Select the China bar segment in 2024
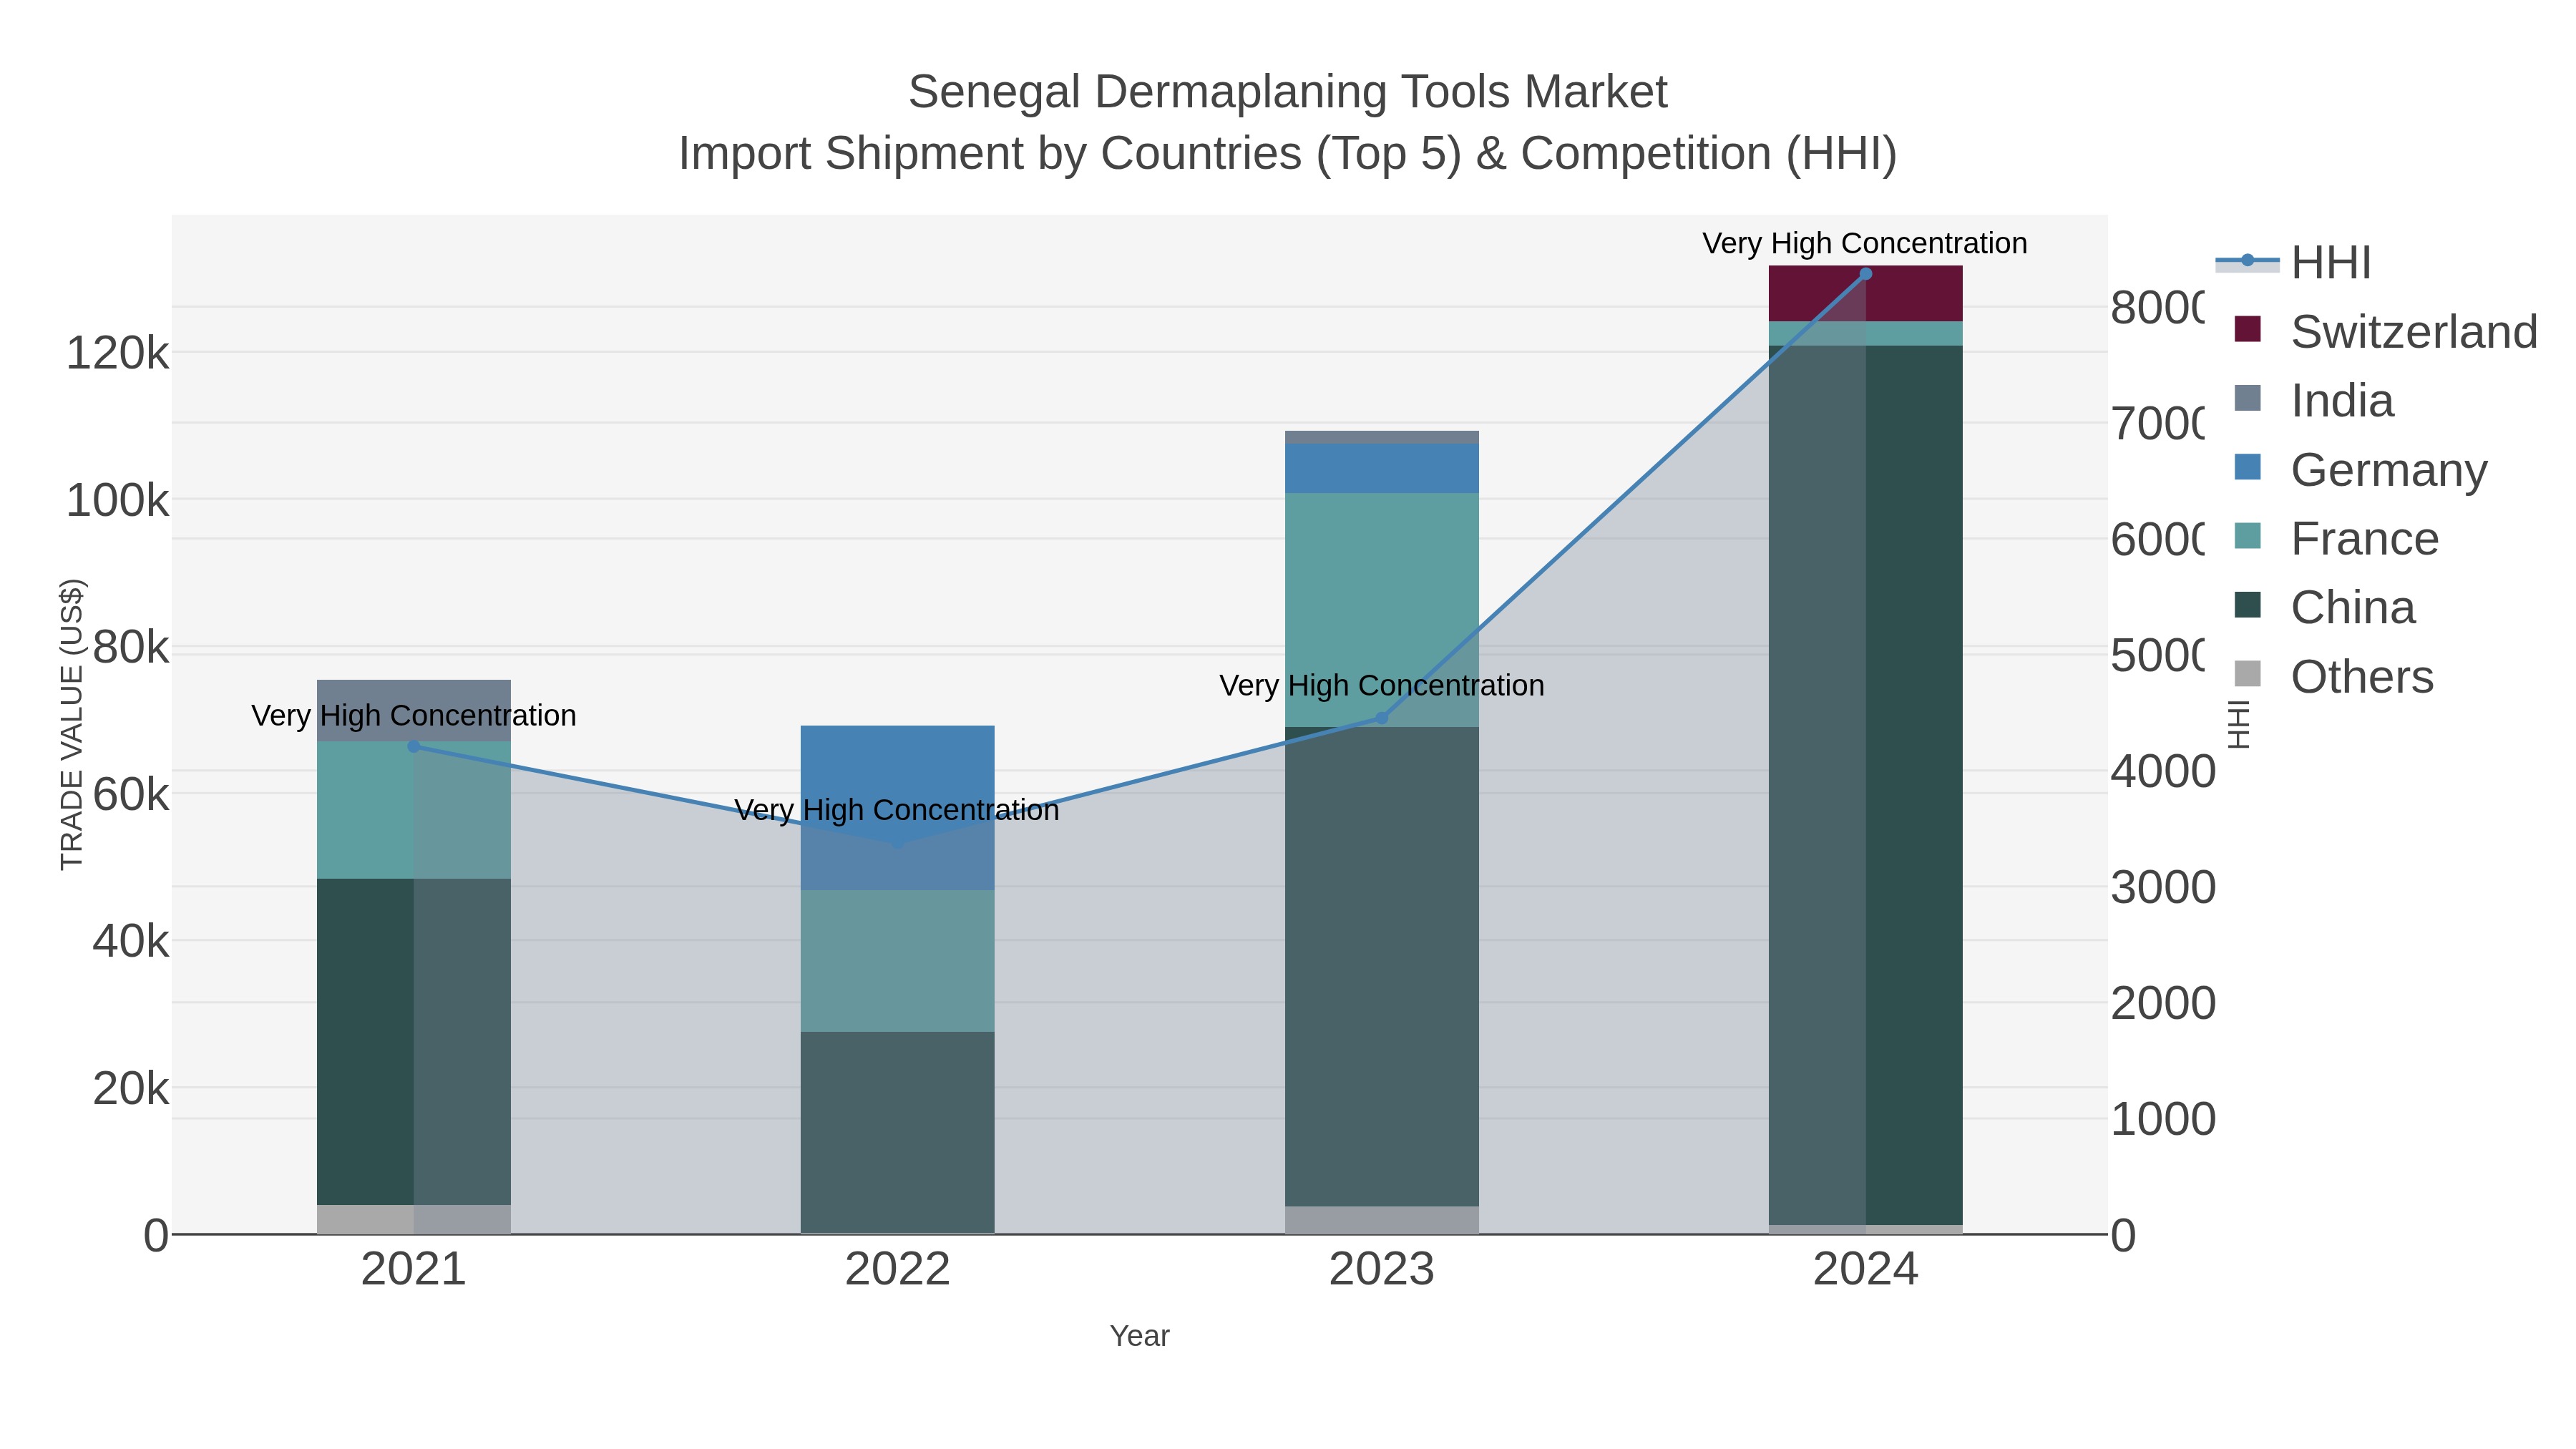Screen dimensions: 2576x1449 (1866, 786)
